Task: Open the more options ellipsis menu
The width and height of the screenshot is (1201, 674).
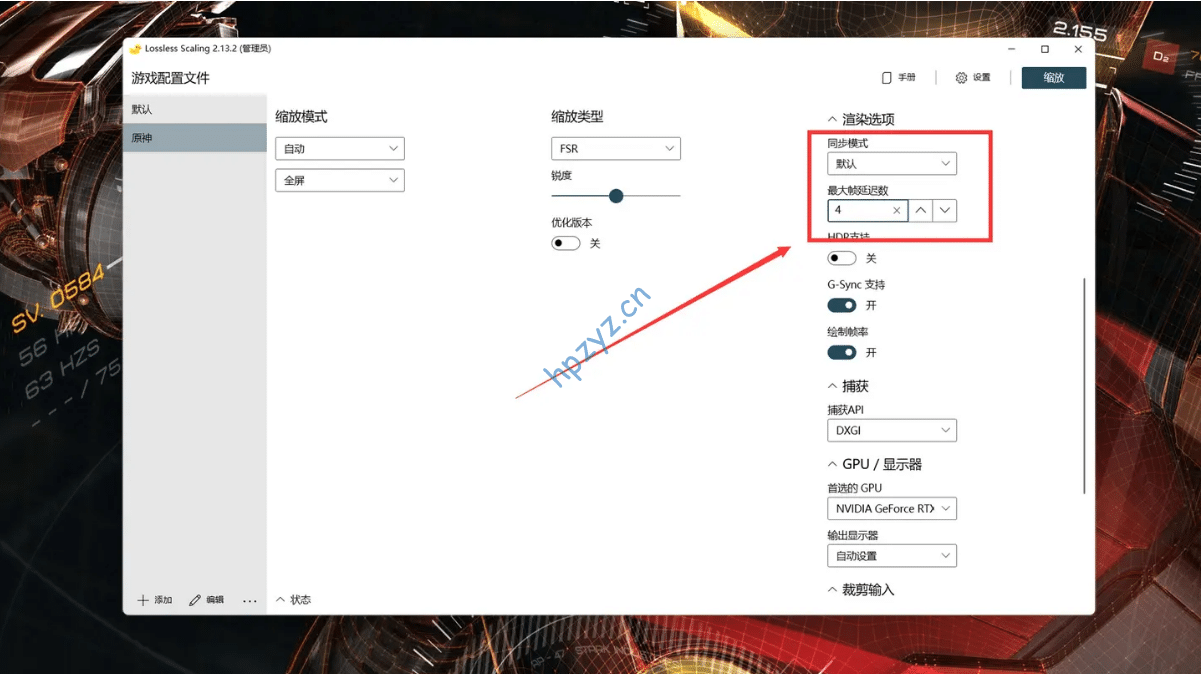Action: tap(250, 601)
